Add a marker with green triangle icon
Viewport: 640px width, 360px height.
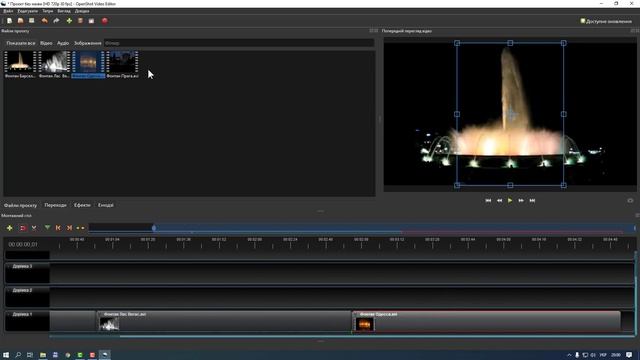click(x=47, y=228)
